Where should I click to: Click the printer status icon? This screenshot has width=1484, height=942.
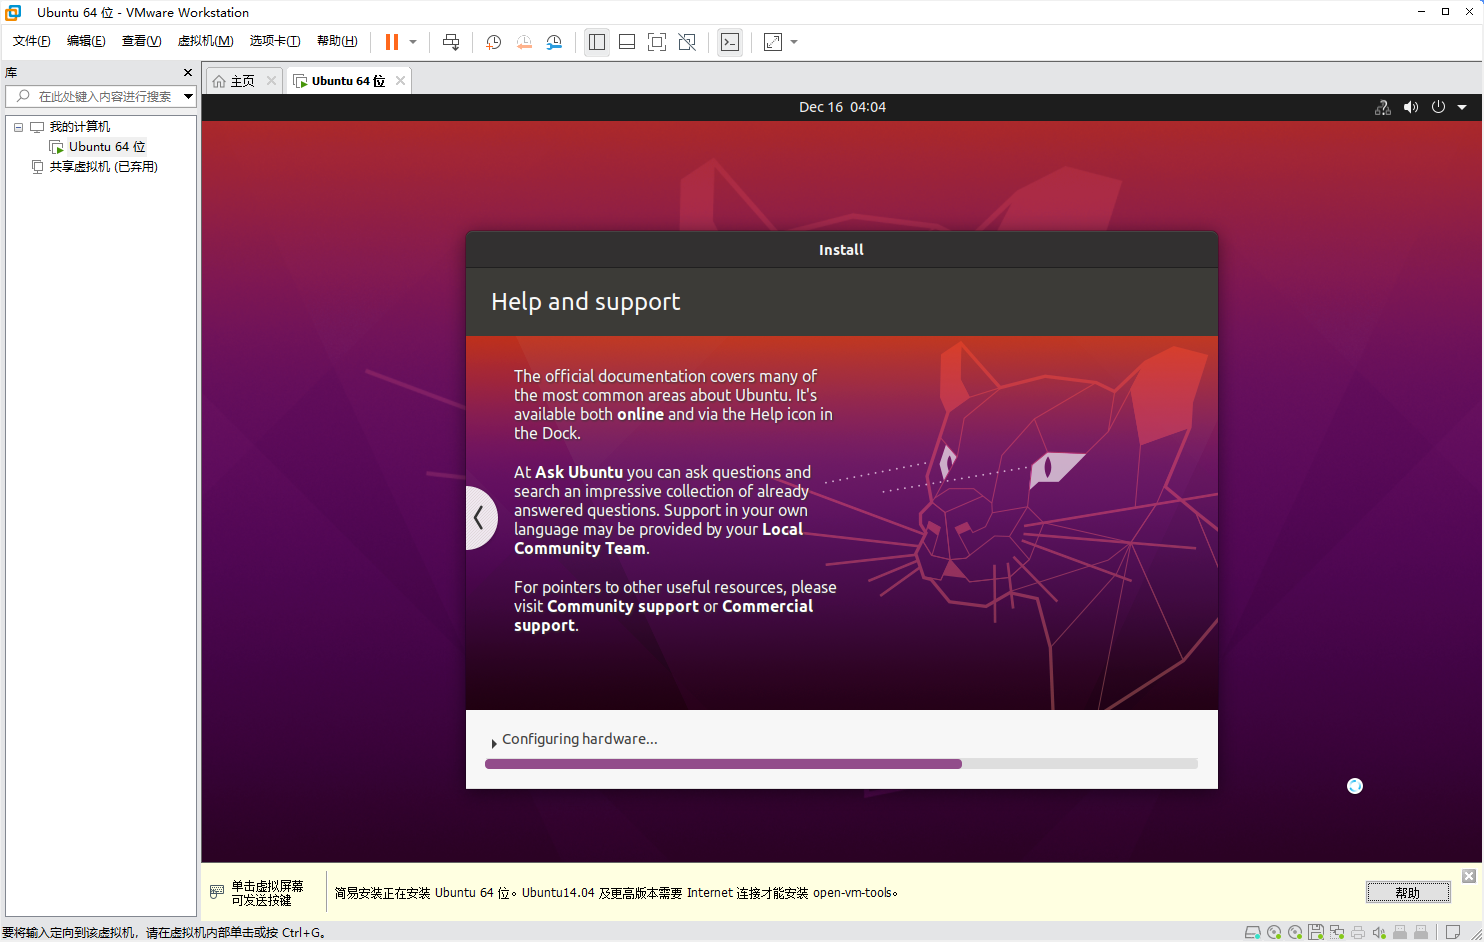1358,932
